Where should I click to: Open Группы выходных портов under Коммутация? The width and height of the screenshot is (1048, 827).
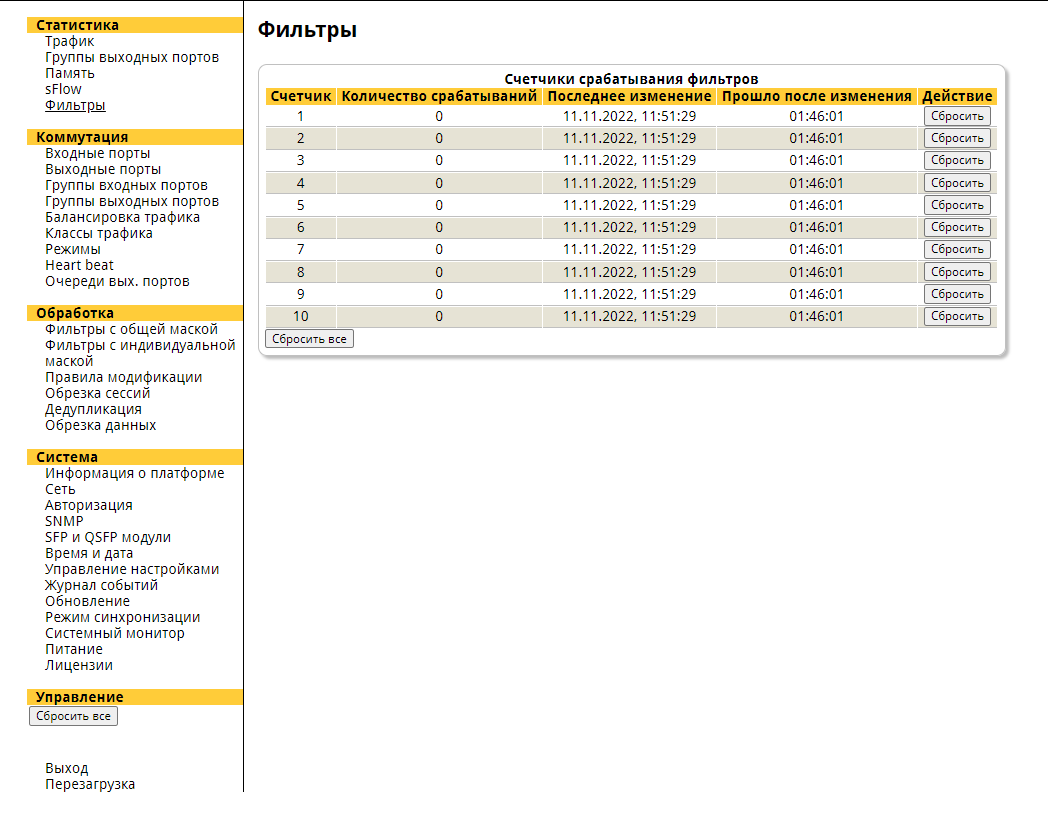[132, 201]
